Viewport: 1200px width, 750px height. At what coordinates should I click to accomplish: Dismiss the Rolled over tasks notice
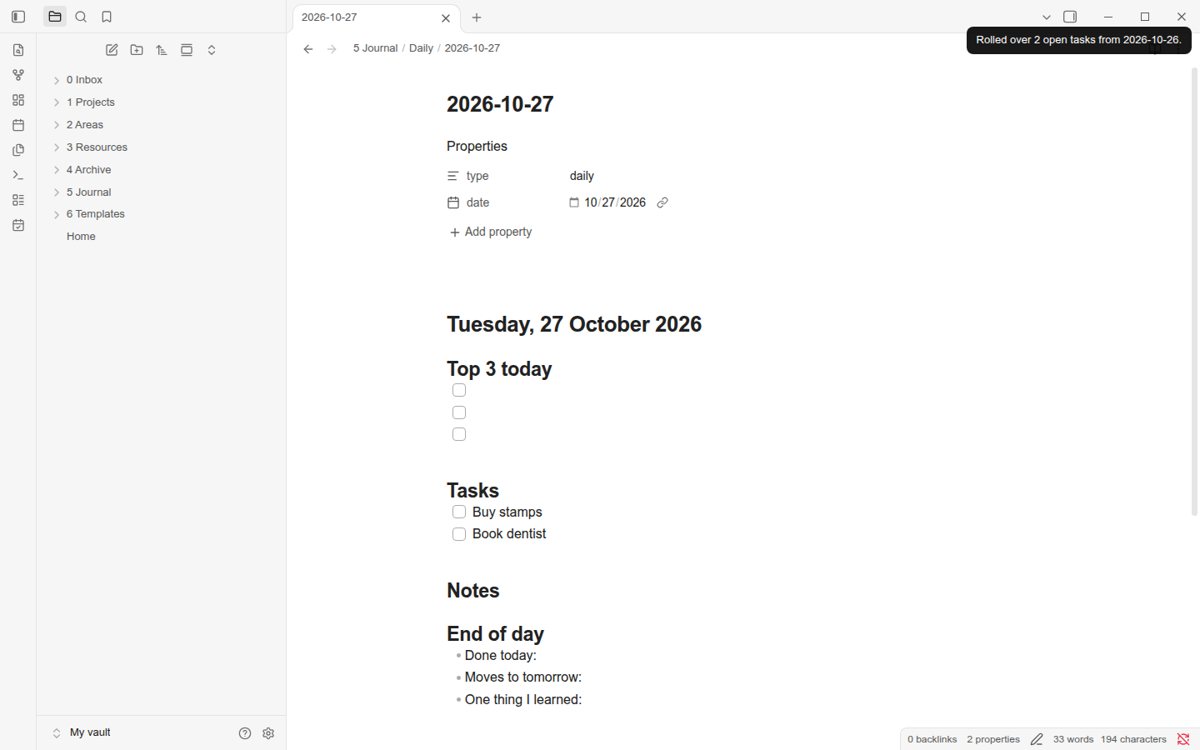1079,40
